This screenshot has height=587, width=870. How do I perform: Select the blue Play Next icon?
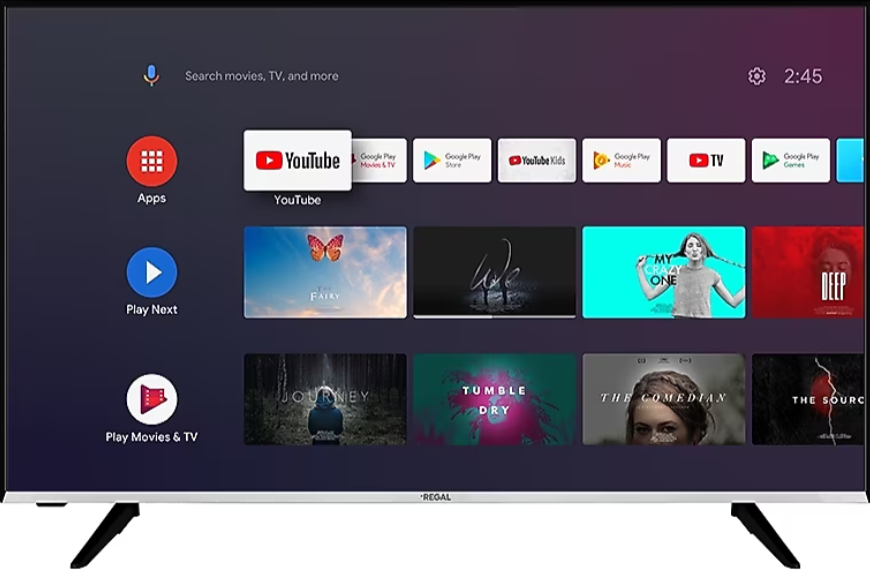pos(151,272)
